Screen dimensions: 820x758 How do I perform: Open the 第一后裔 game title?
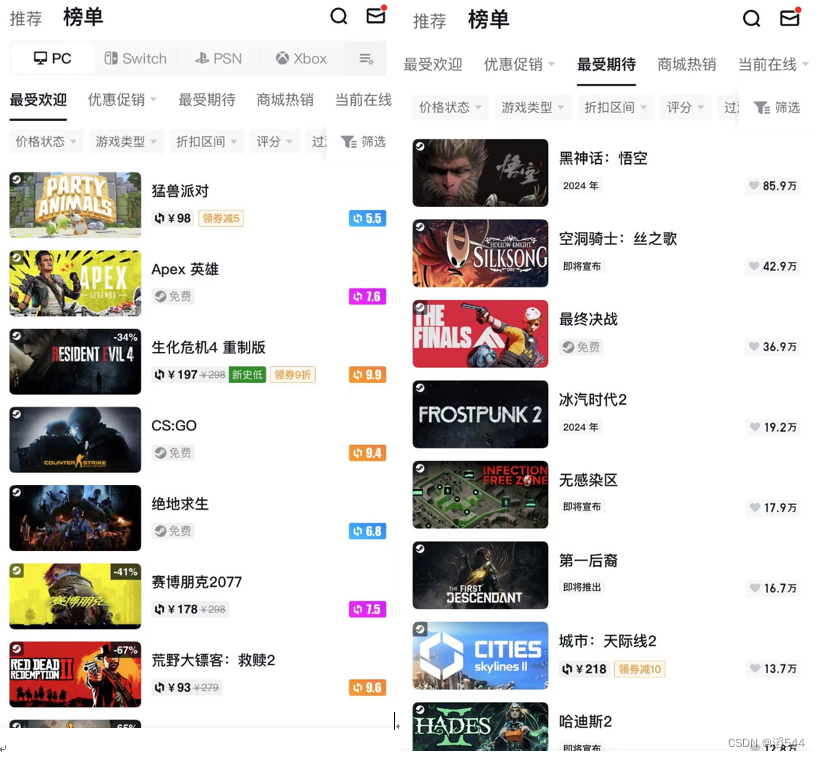(x=588, y=561)
